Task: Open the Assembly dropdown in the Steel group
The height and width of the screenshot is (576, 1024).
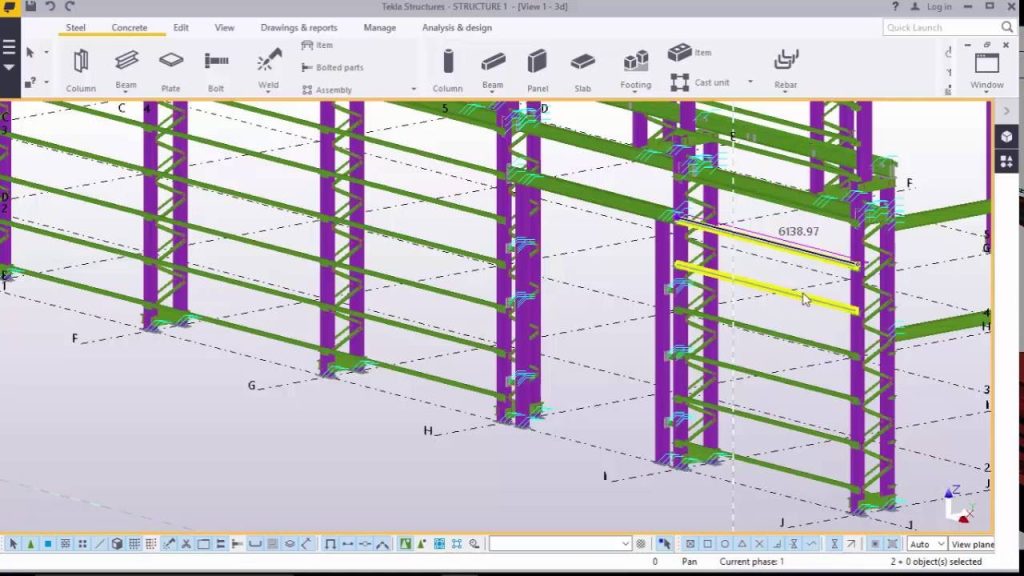Action: [x=412, y=89]
